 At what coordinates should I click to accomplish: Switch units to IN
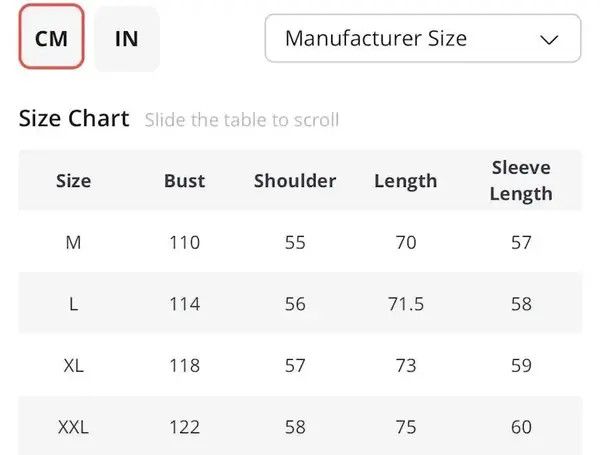click(127, 39)
